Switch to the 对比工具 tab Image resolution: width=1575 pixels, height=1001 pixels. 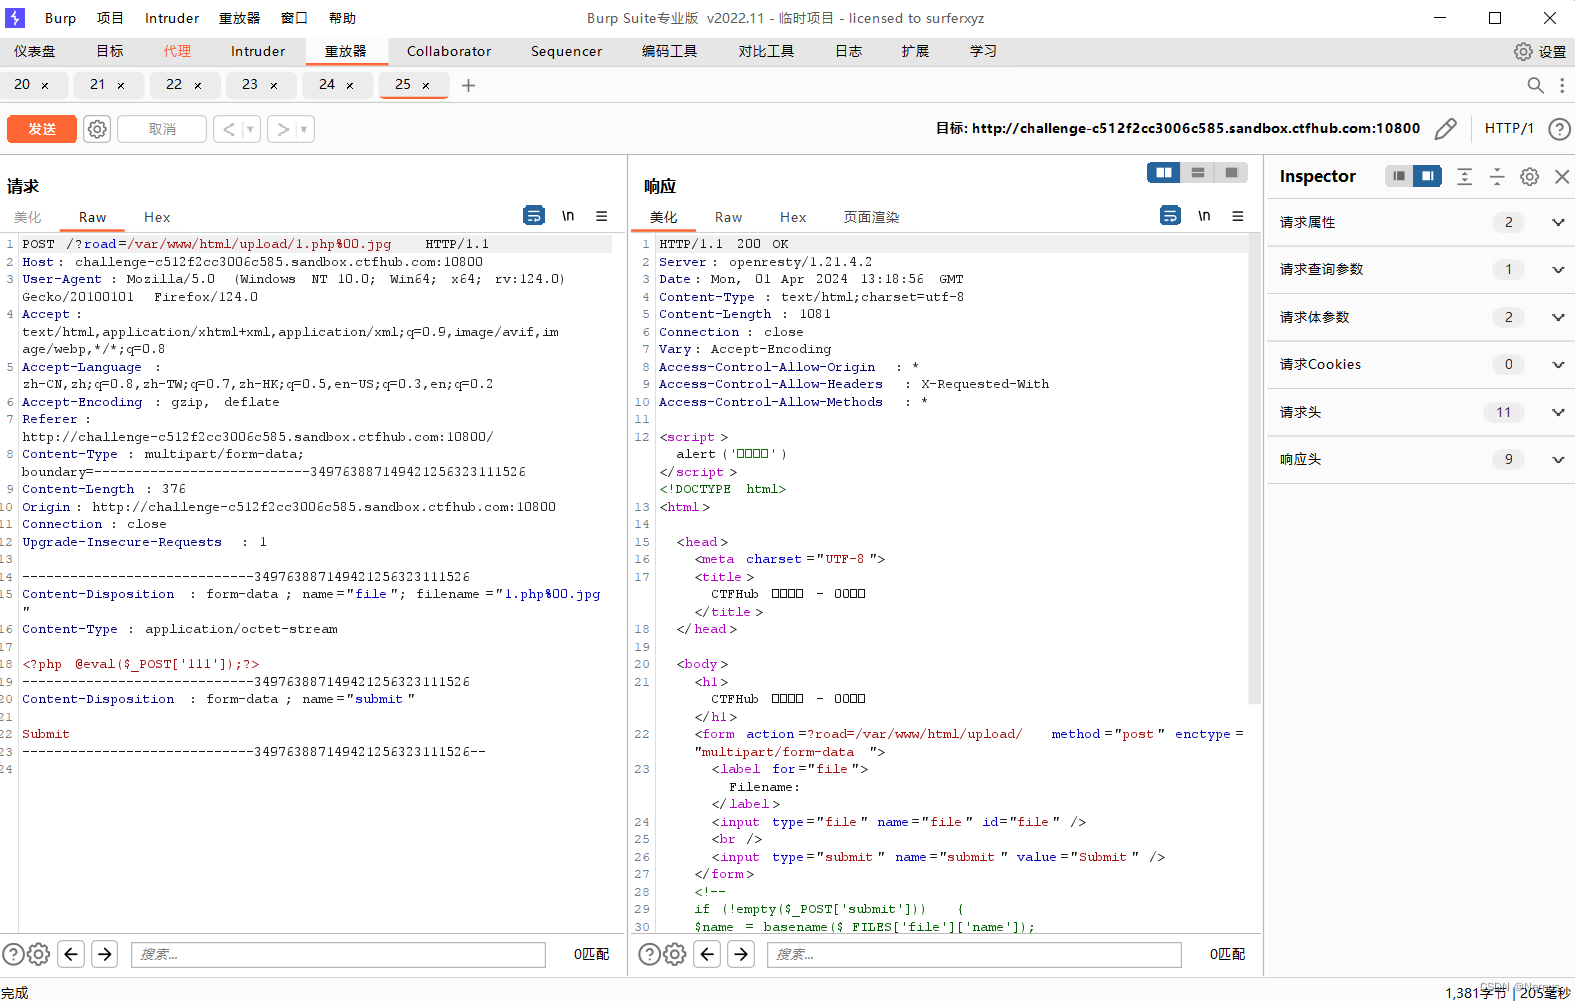pos(766,51)
